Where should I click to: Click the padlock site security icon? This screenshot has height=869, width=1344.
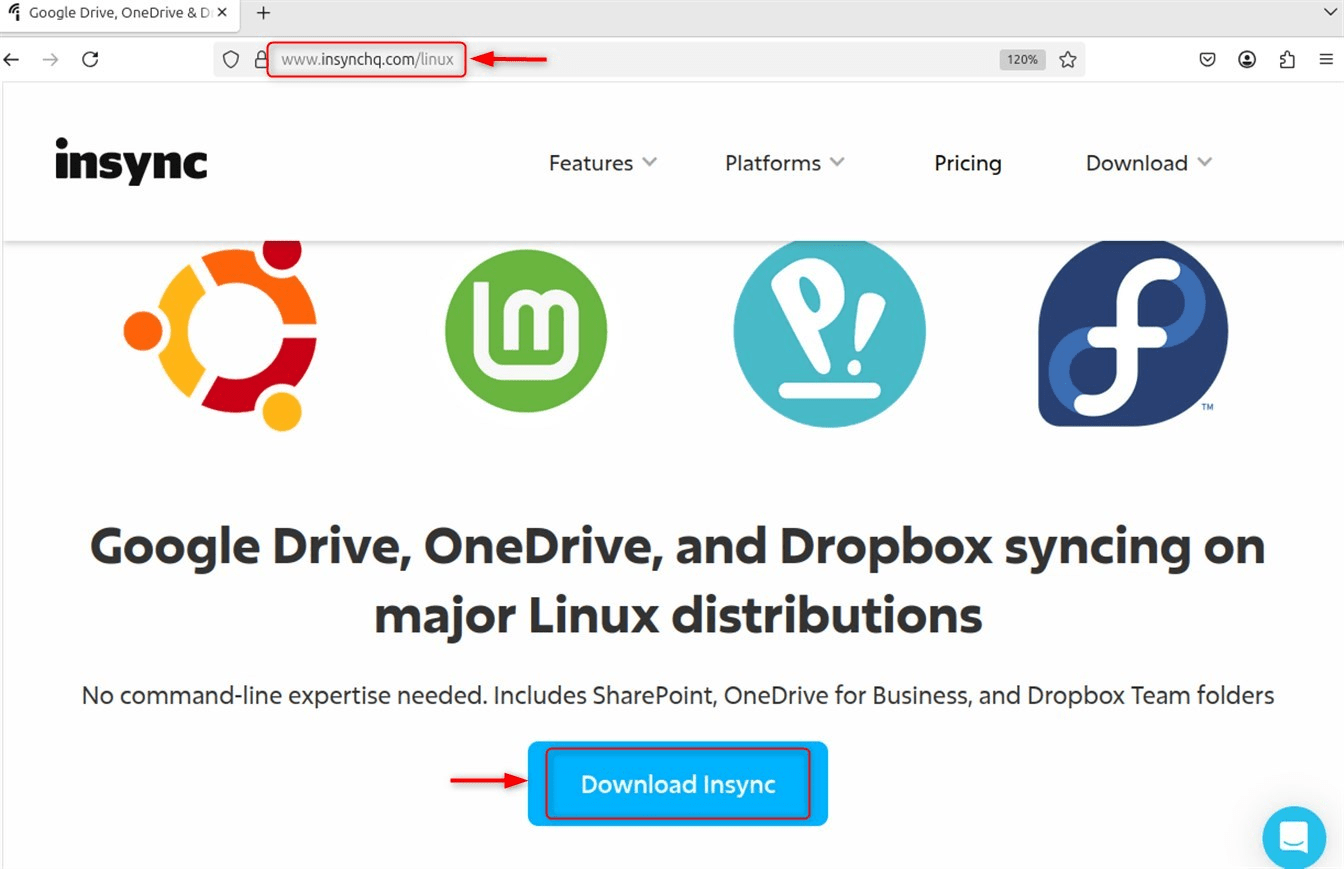(x=261, y=60)
